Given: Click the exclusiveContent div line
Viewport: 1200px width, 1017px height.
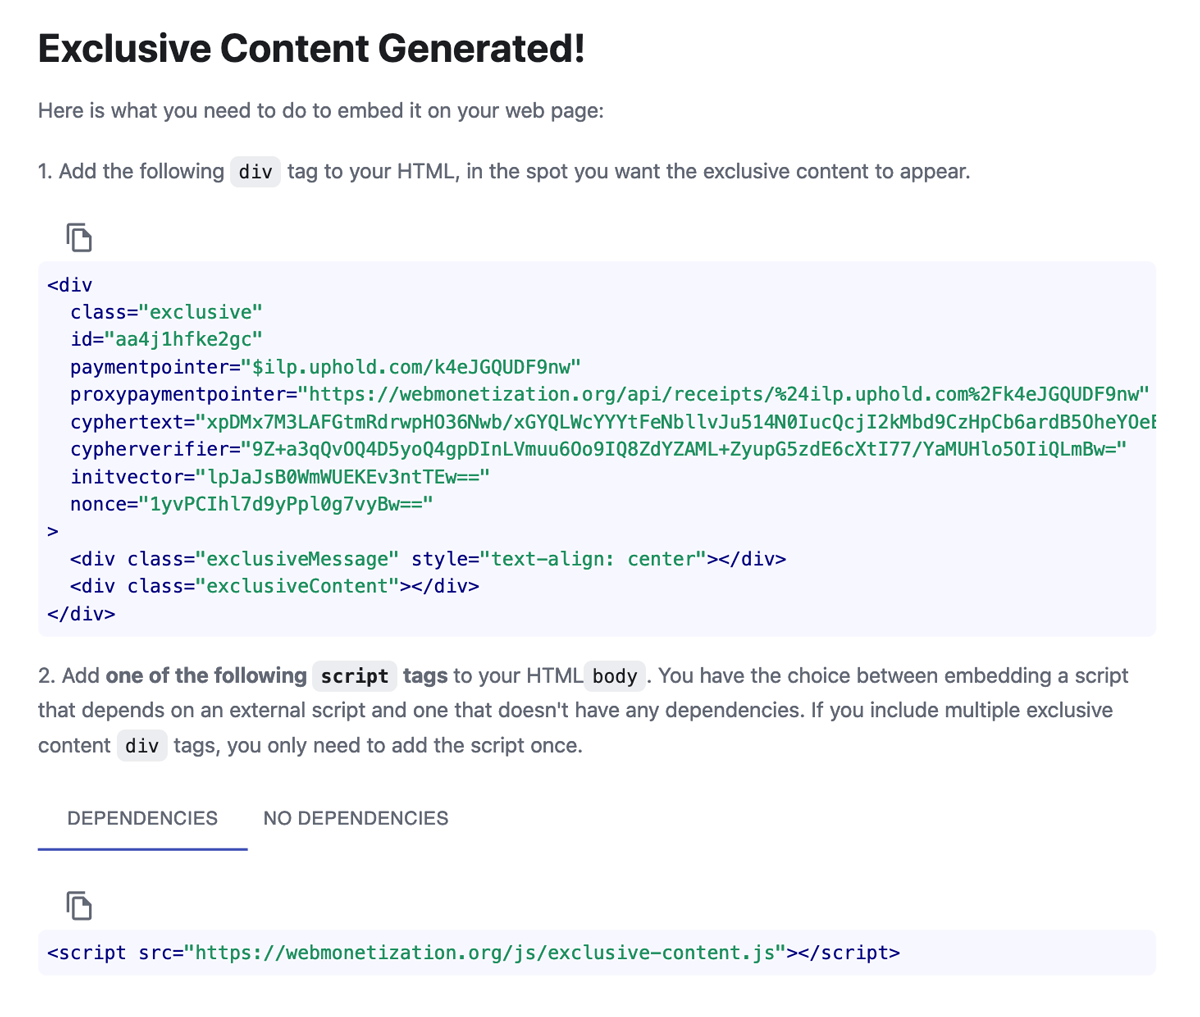Looking at the screenshot, I should point(274,586).
